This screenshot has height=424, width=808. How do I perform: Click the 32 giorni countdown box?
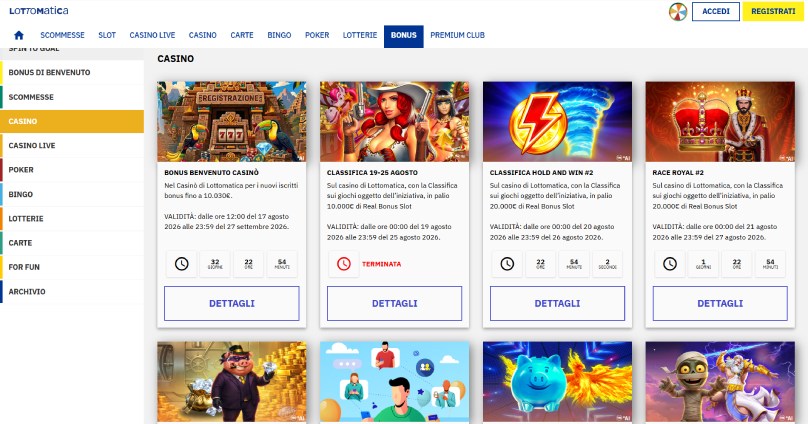click(x=215, y=264)
